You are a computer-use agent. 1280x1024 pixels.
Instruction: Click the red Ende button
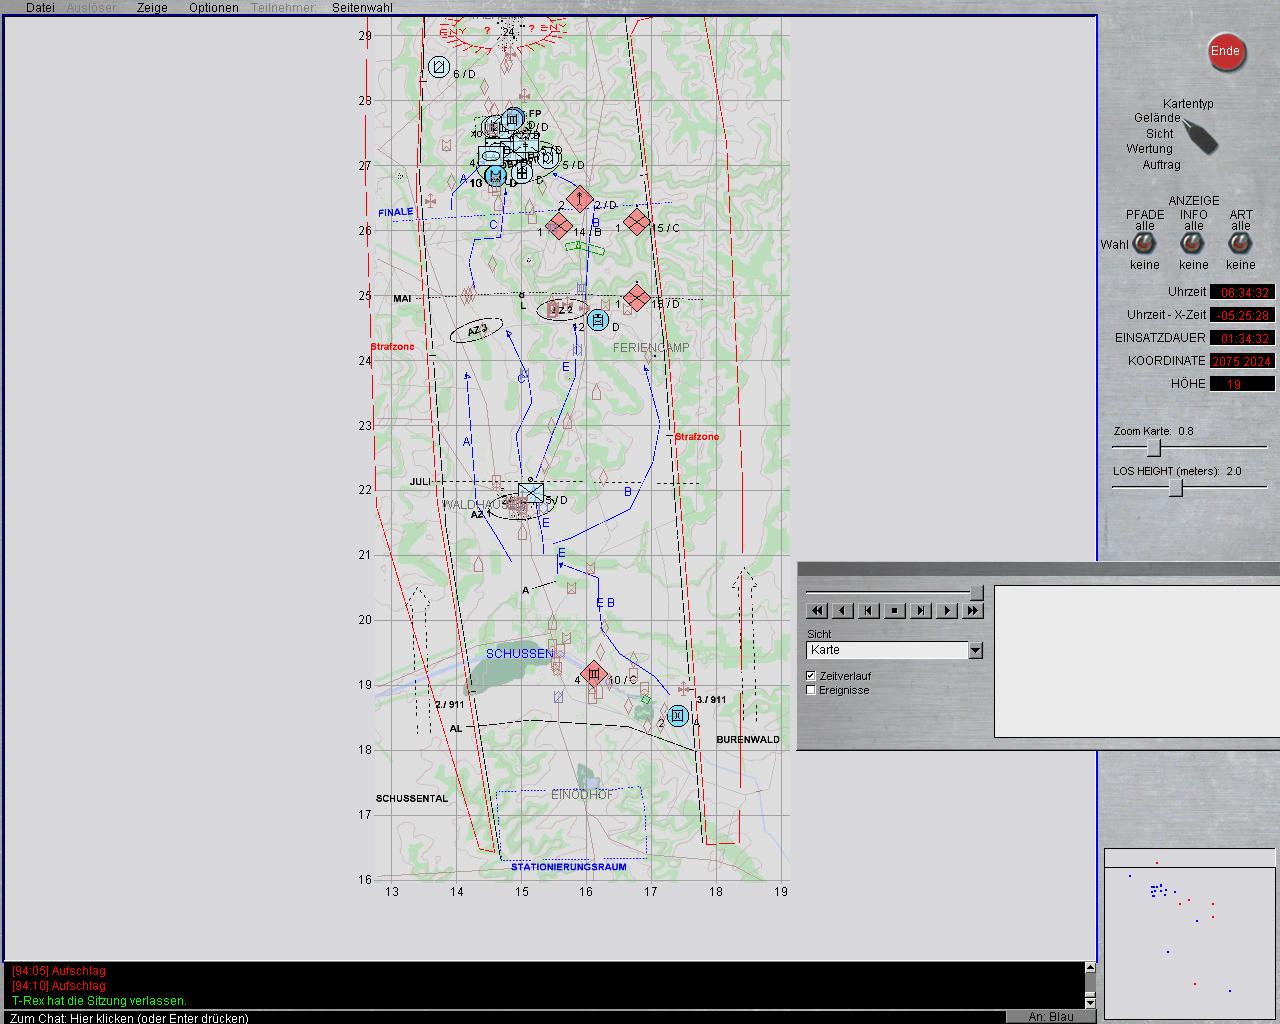pos(1225,52)
